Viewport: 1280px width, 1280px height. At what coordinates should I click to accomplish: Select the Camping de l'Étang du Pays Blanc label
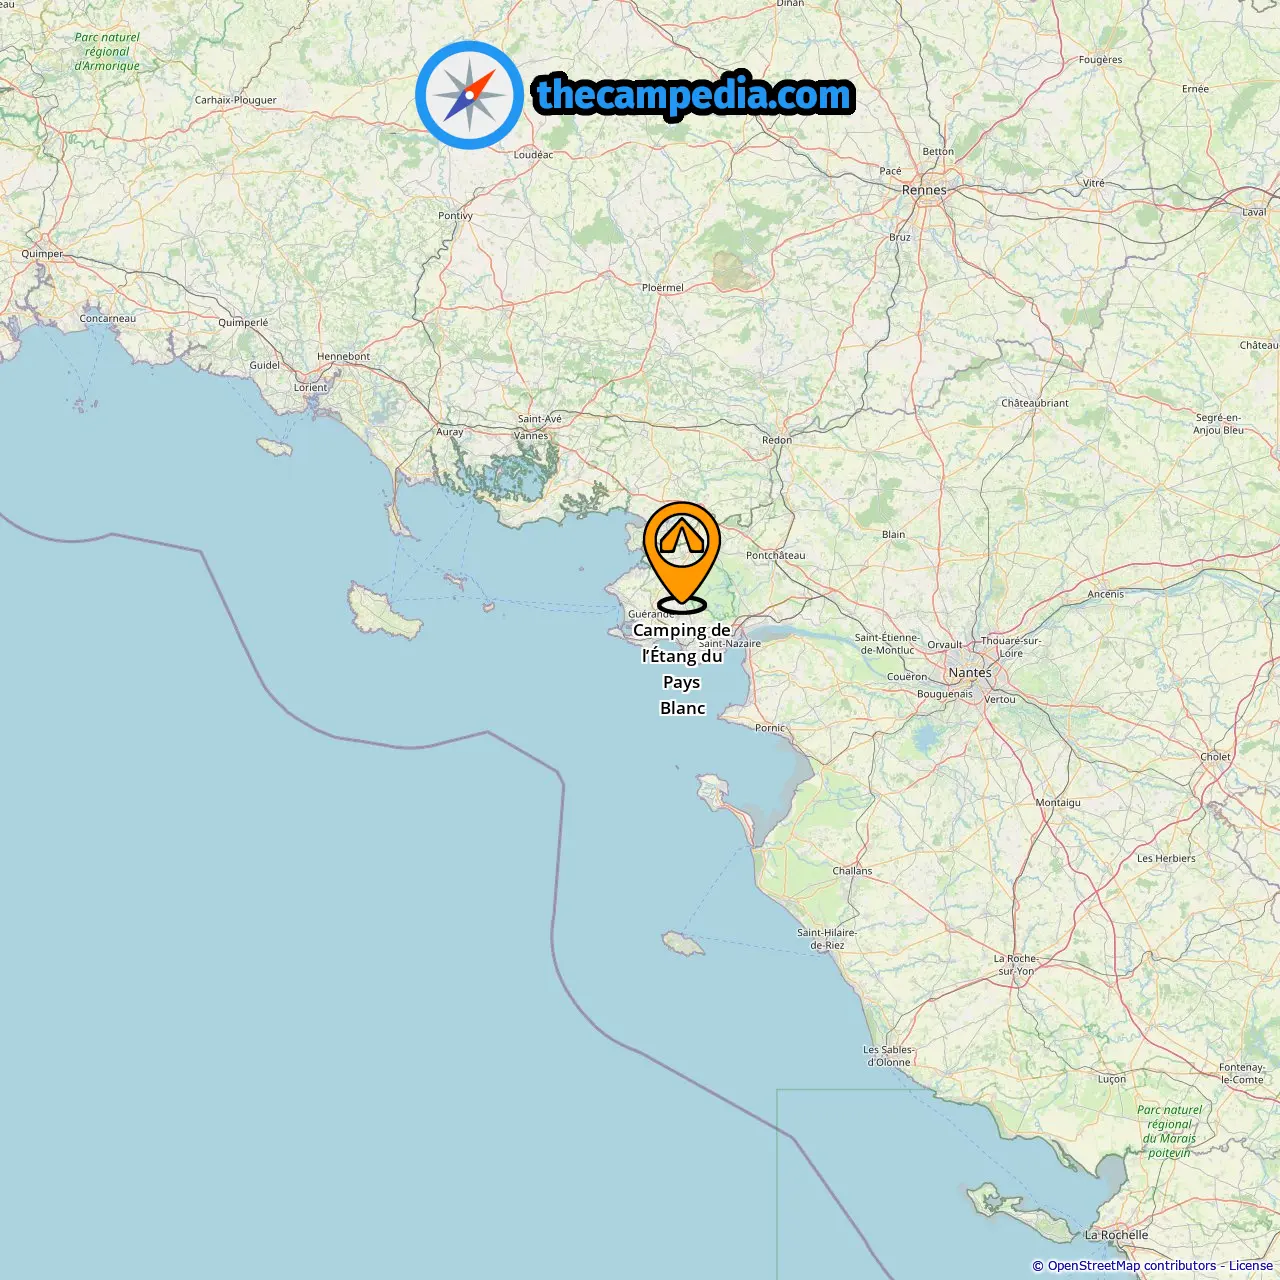pos(682,669)
